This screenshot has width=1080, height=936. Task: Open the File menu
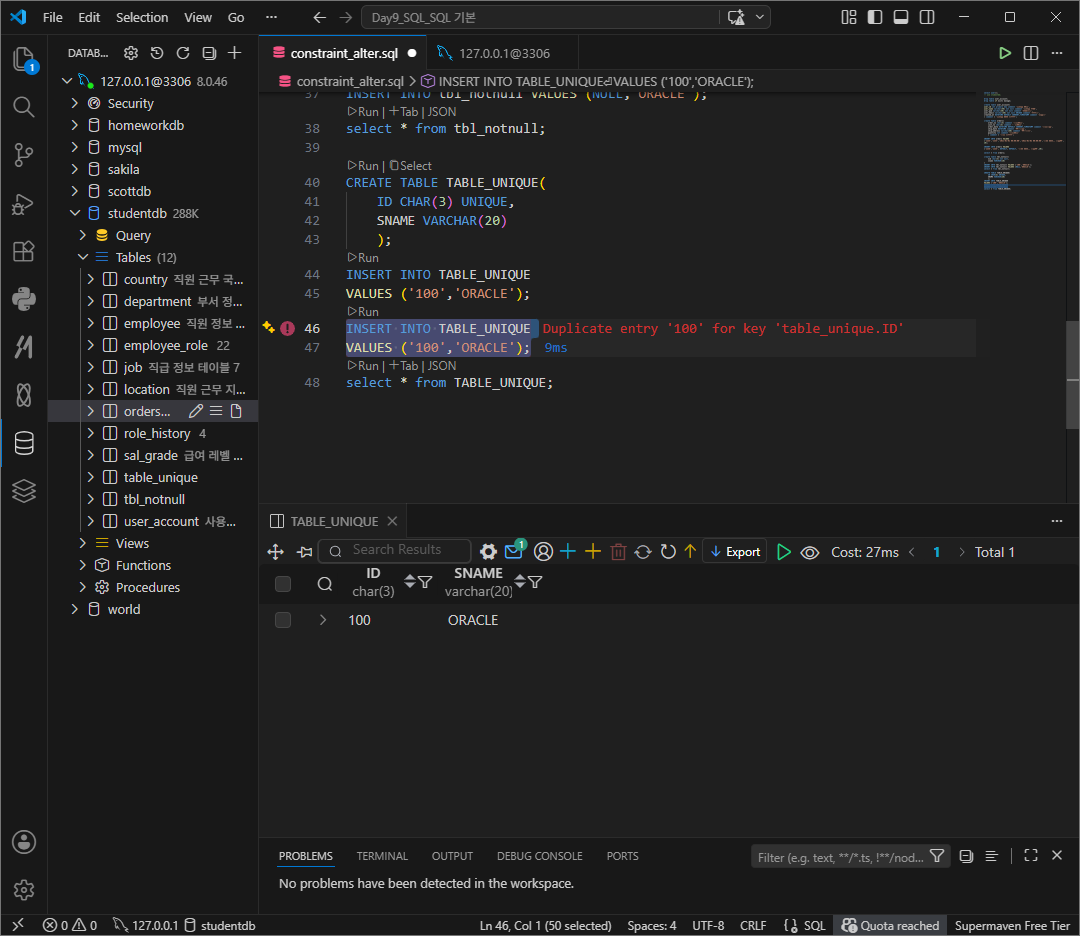point(52,17)
